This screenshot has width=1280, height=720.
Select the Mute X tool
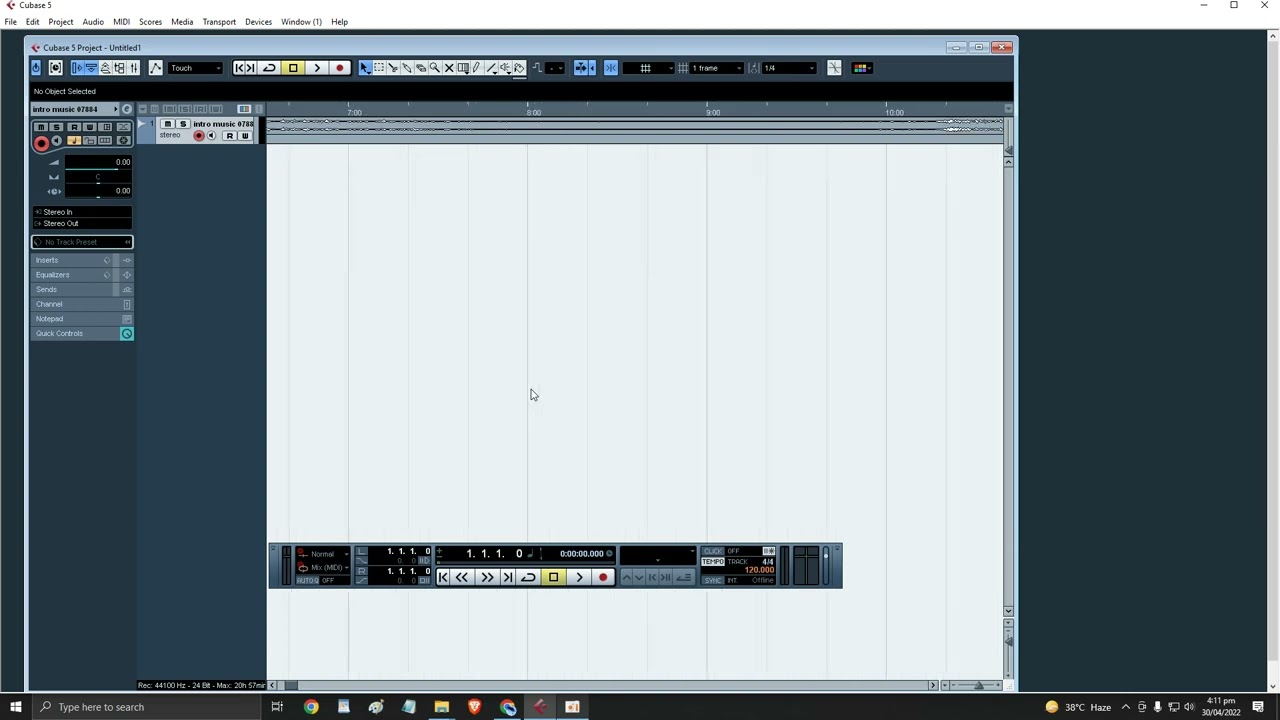[448, 68]
